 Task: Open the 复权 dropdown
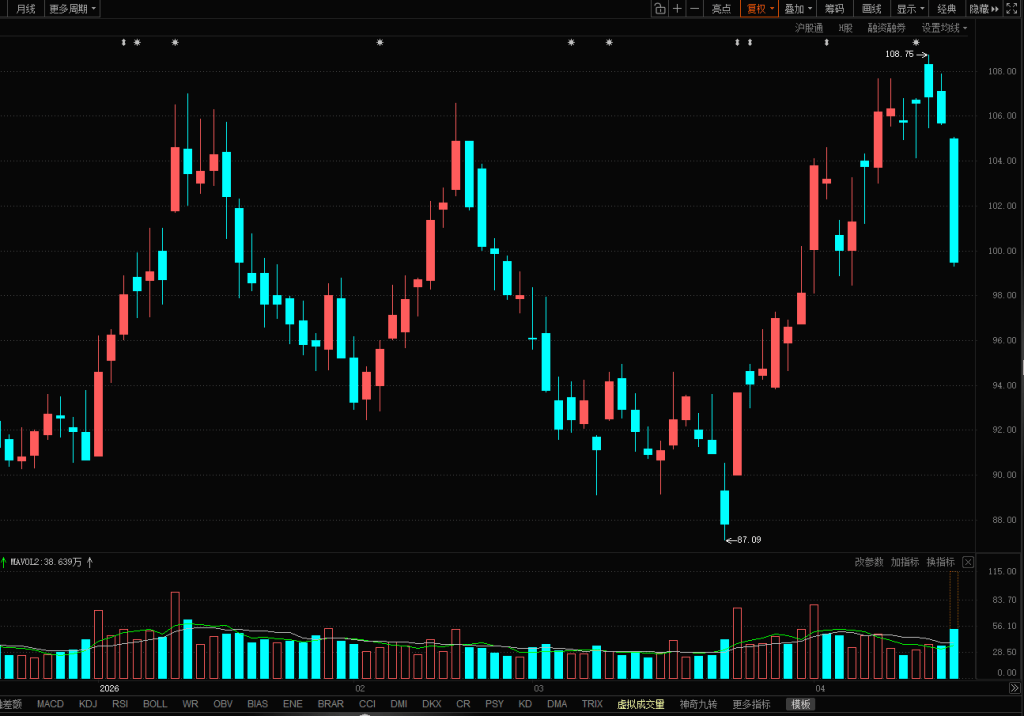(760, 9)
